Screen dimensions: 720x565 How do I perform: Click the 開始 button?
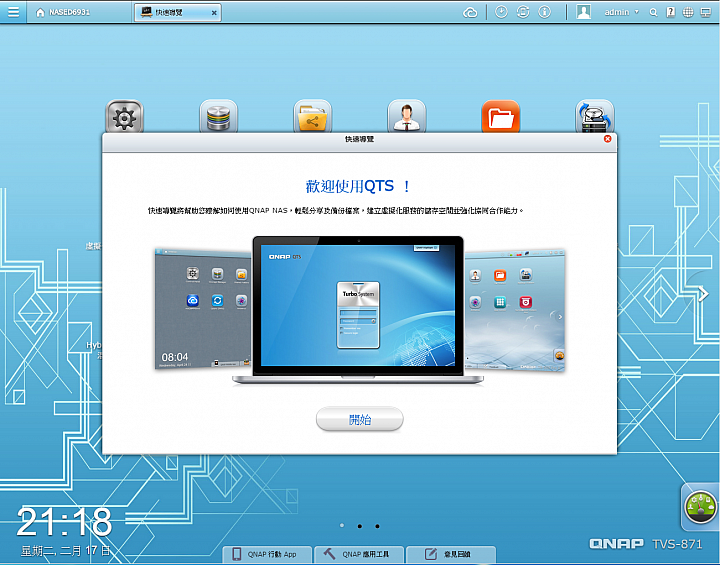point(360,419)
